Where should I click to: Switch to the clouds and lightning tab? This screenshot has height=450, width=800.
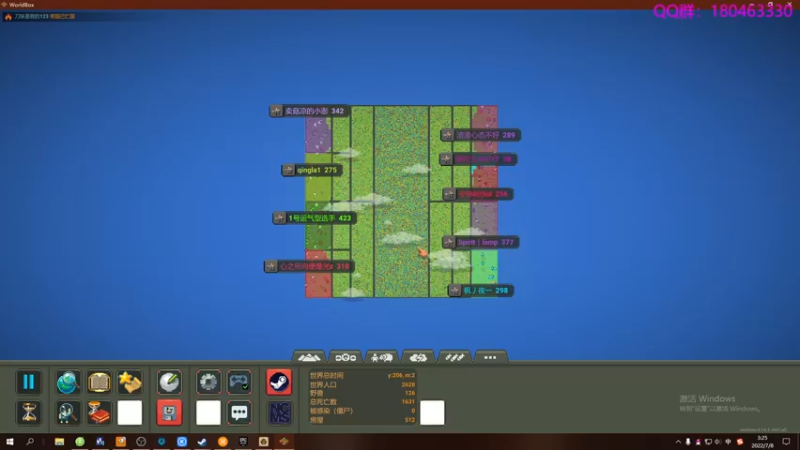(x=418, y=357)
